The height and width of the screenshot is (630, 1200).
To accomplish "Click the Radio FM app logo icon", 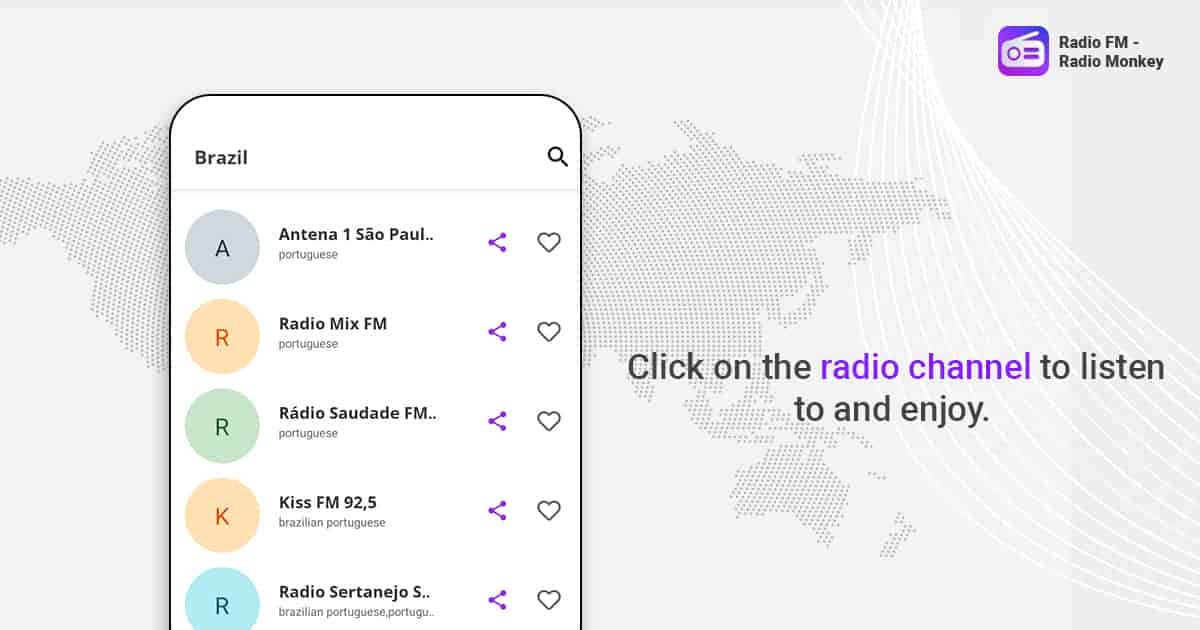I will click(1023, 51).
